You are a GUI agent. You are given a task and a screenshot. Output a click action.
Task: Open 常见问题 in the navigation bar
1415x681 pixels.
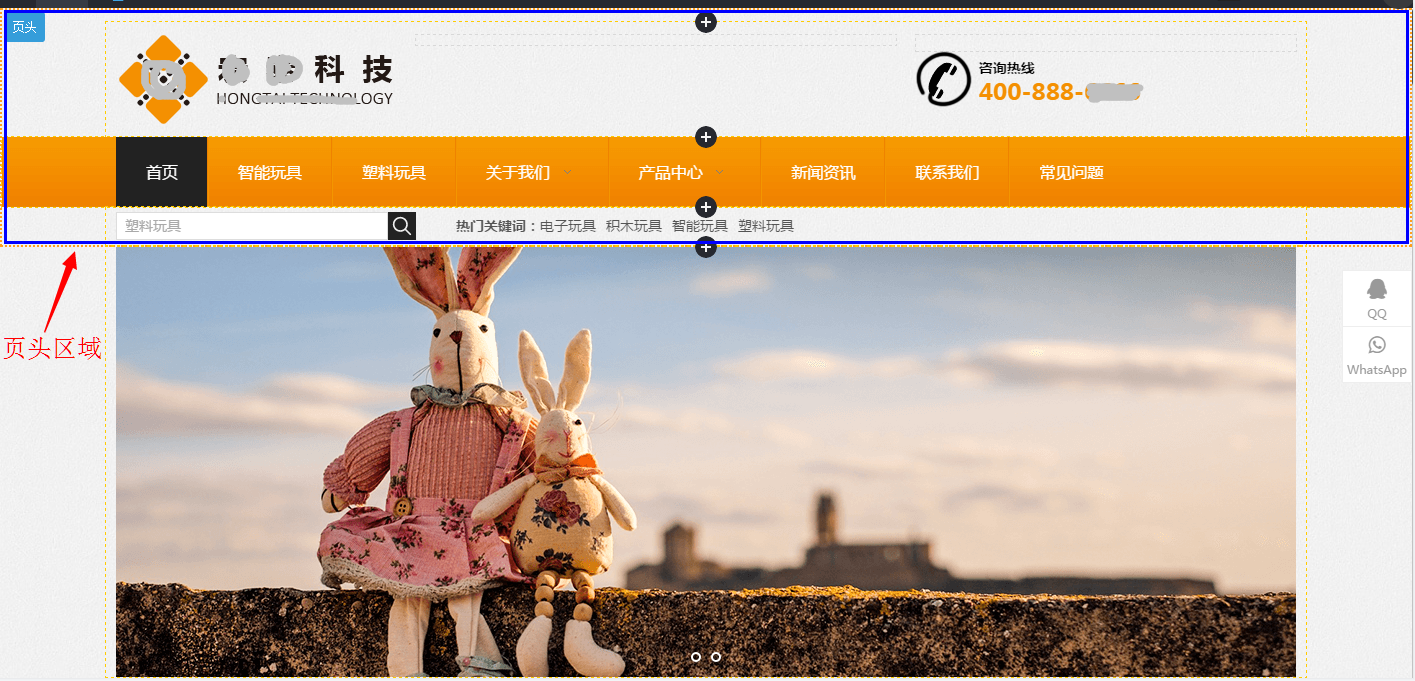pos(1071,173)
